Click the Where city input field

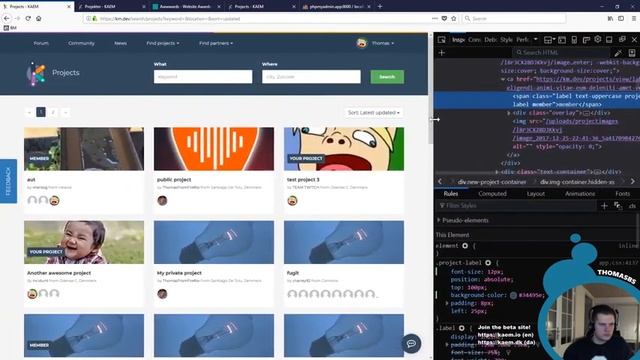(x=311, y=77)
